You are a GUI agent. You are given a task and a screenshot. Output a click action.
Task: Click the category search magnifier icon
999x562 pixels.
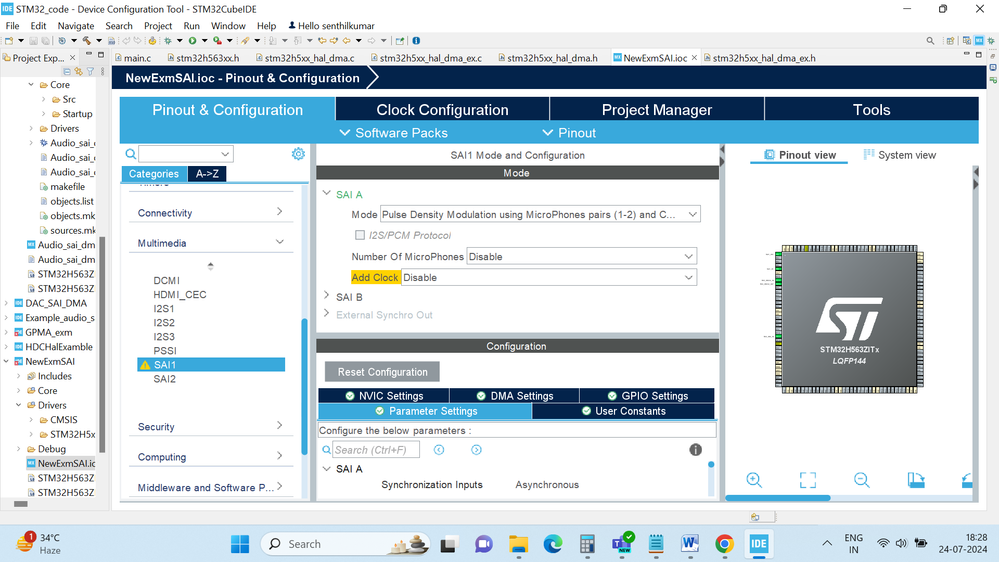point(131,154)
